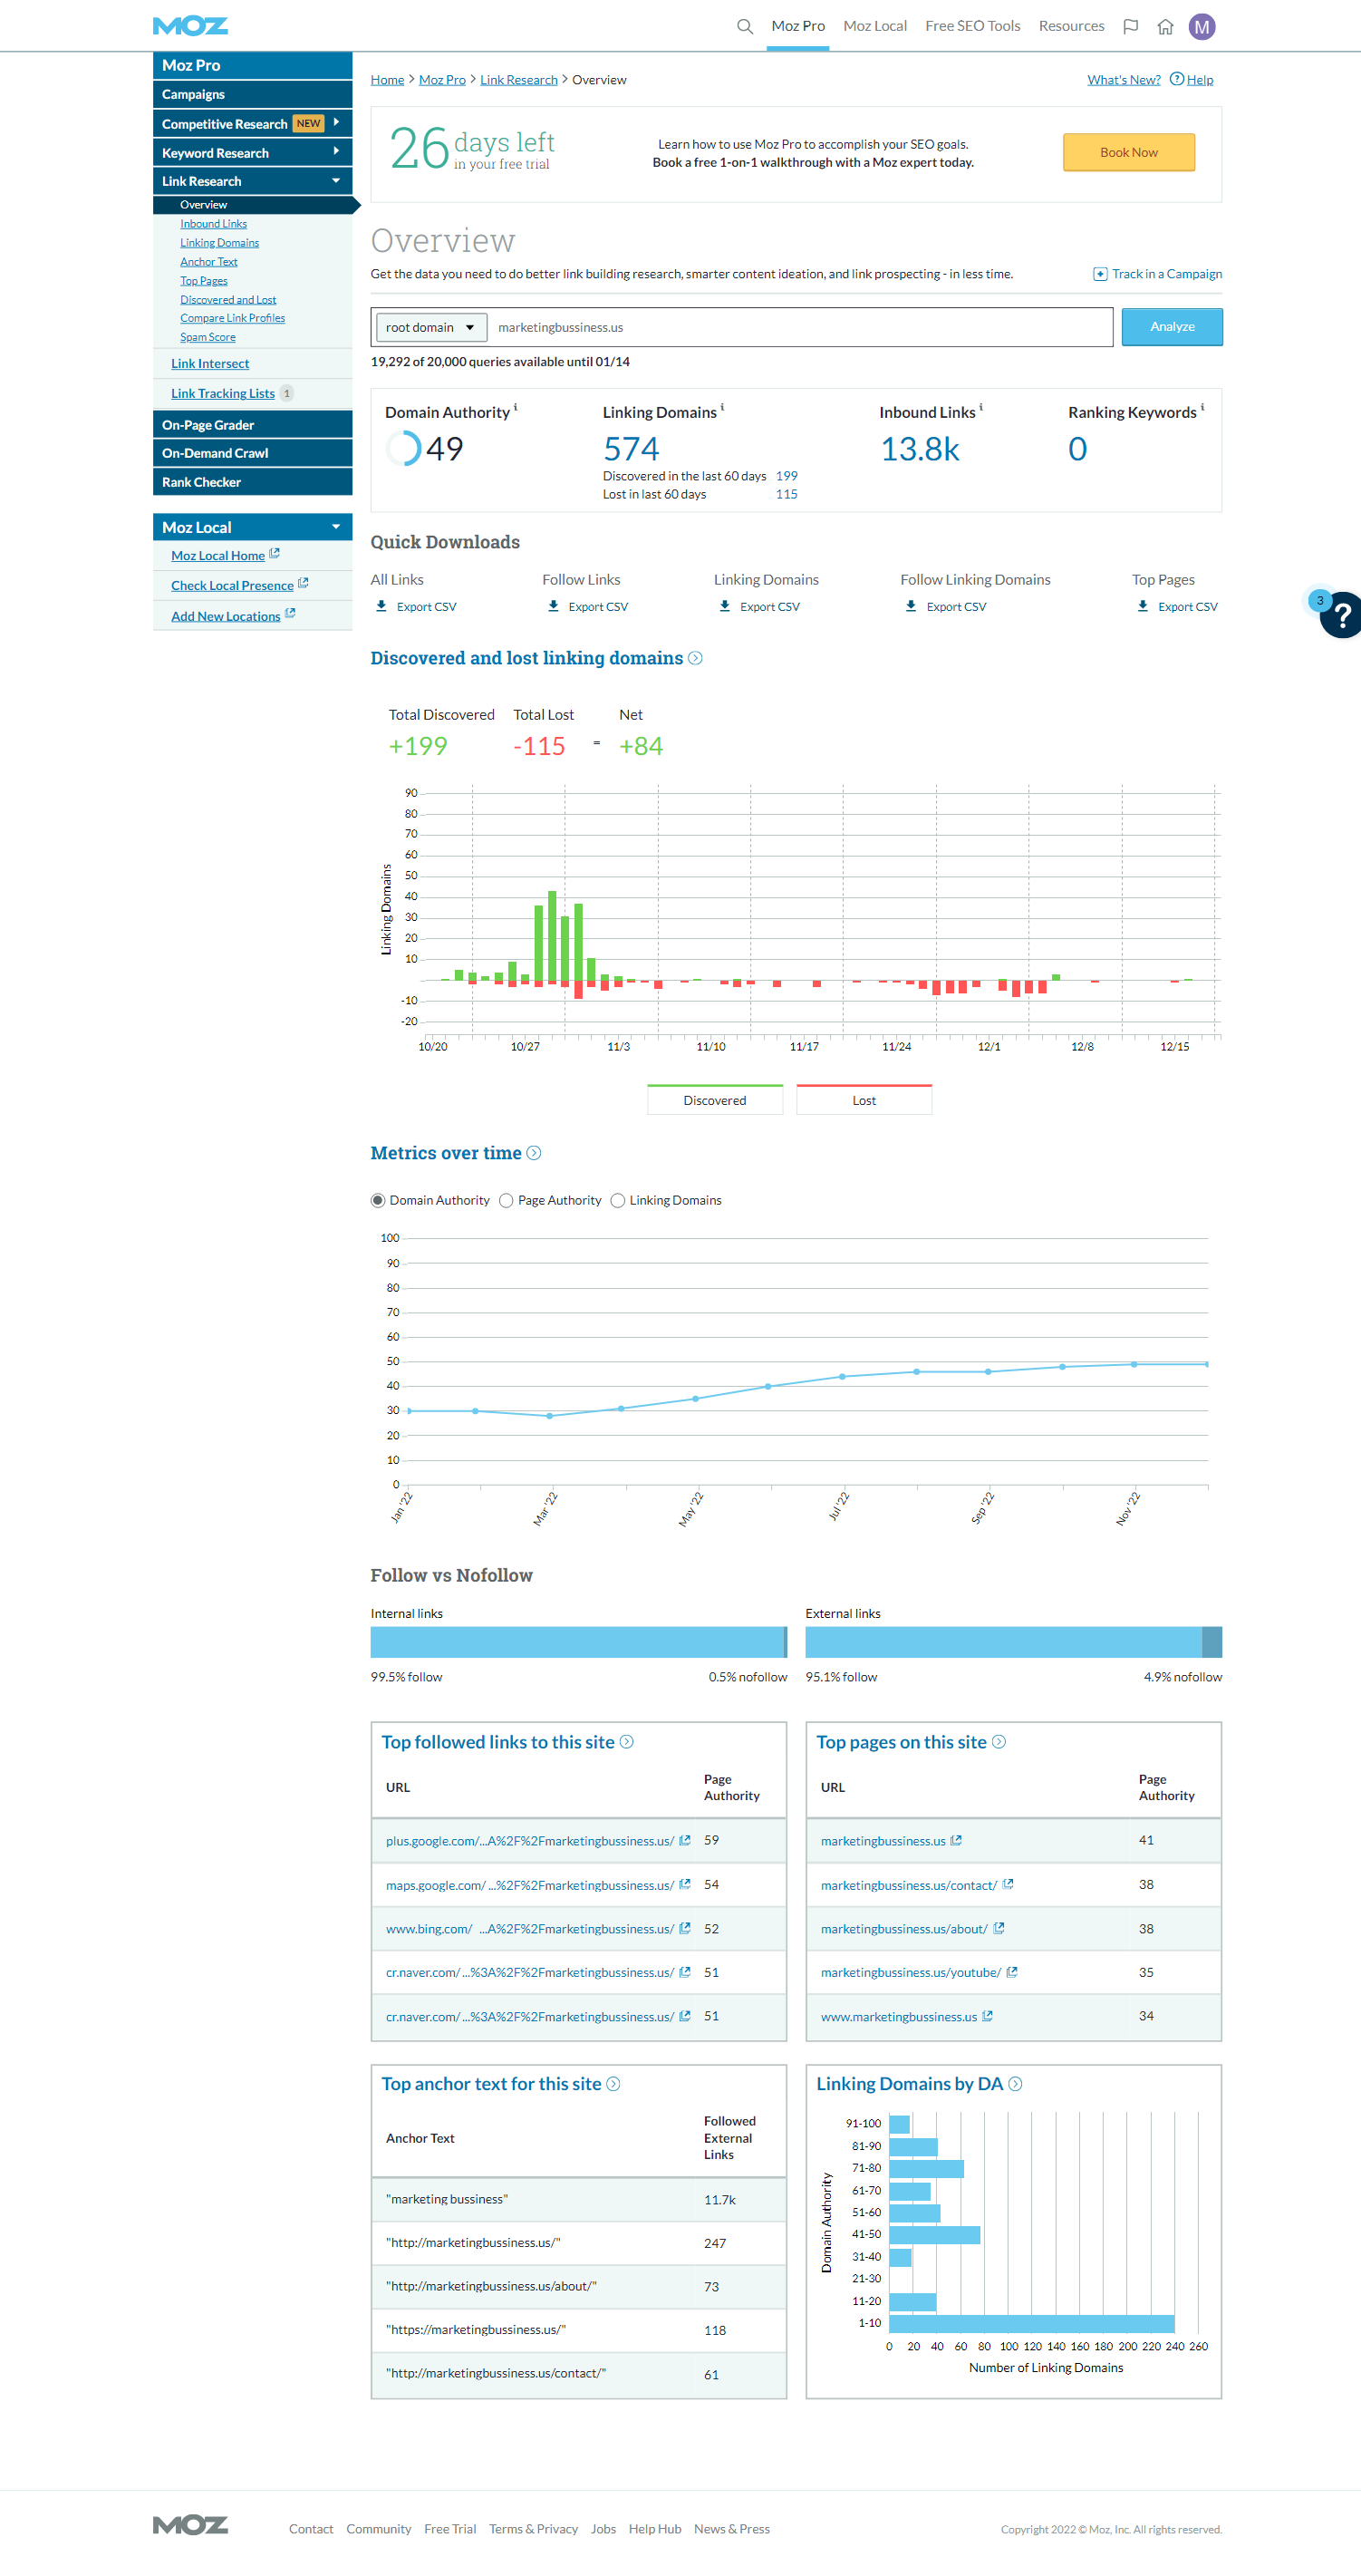
Task: Open info icon next to Top anchor text
Action: pyautogui.click(x=614, y=2084)
